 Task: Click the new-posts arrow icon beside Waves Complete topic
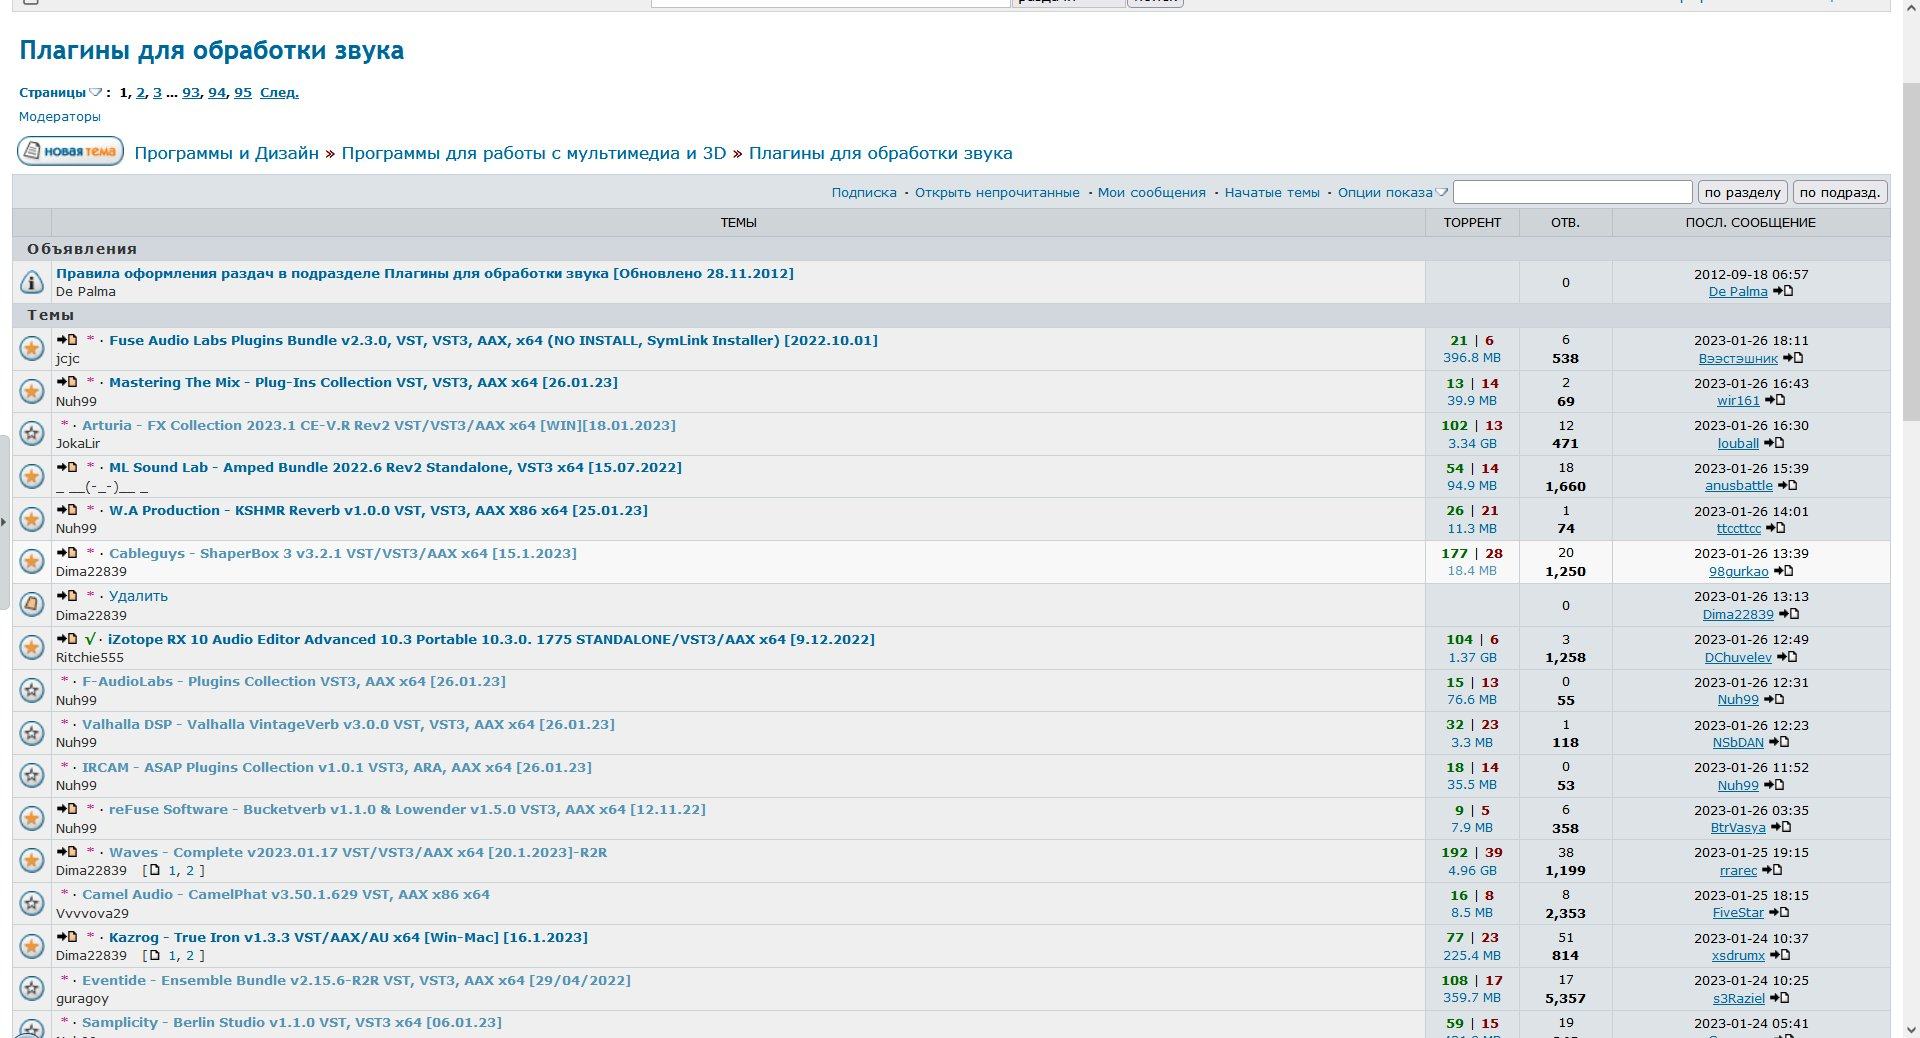coord(67,852)
